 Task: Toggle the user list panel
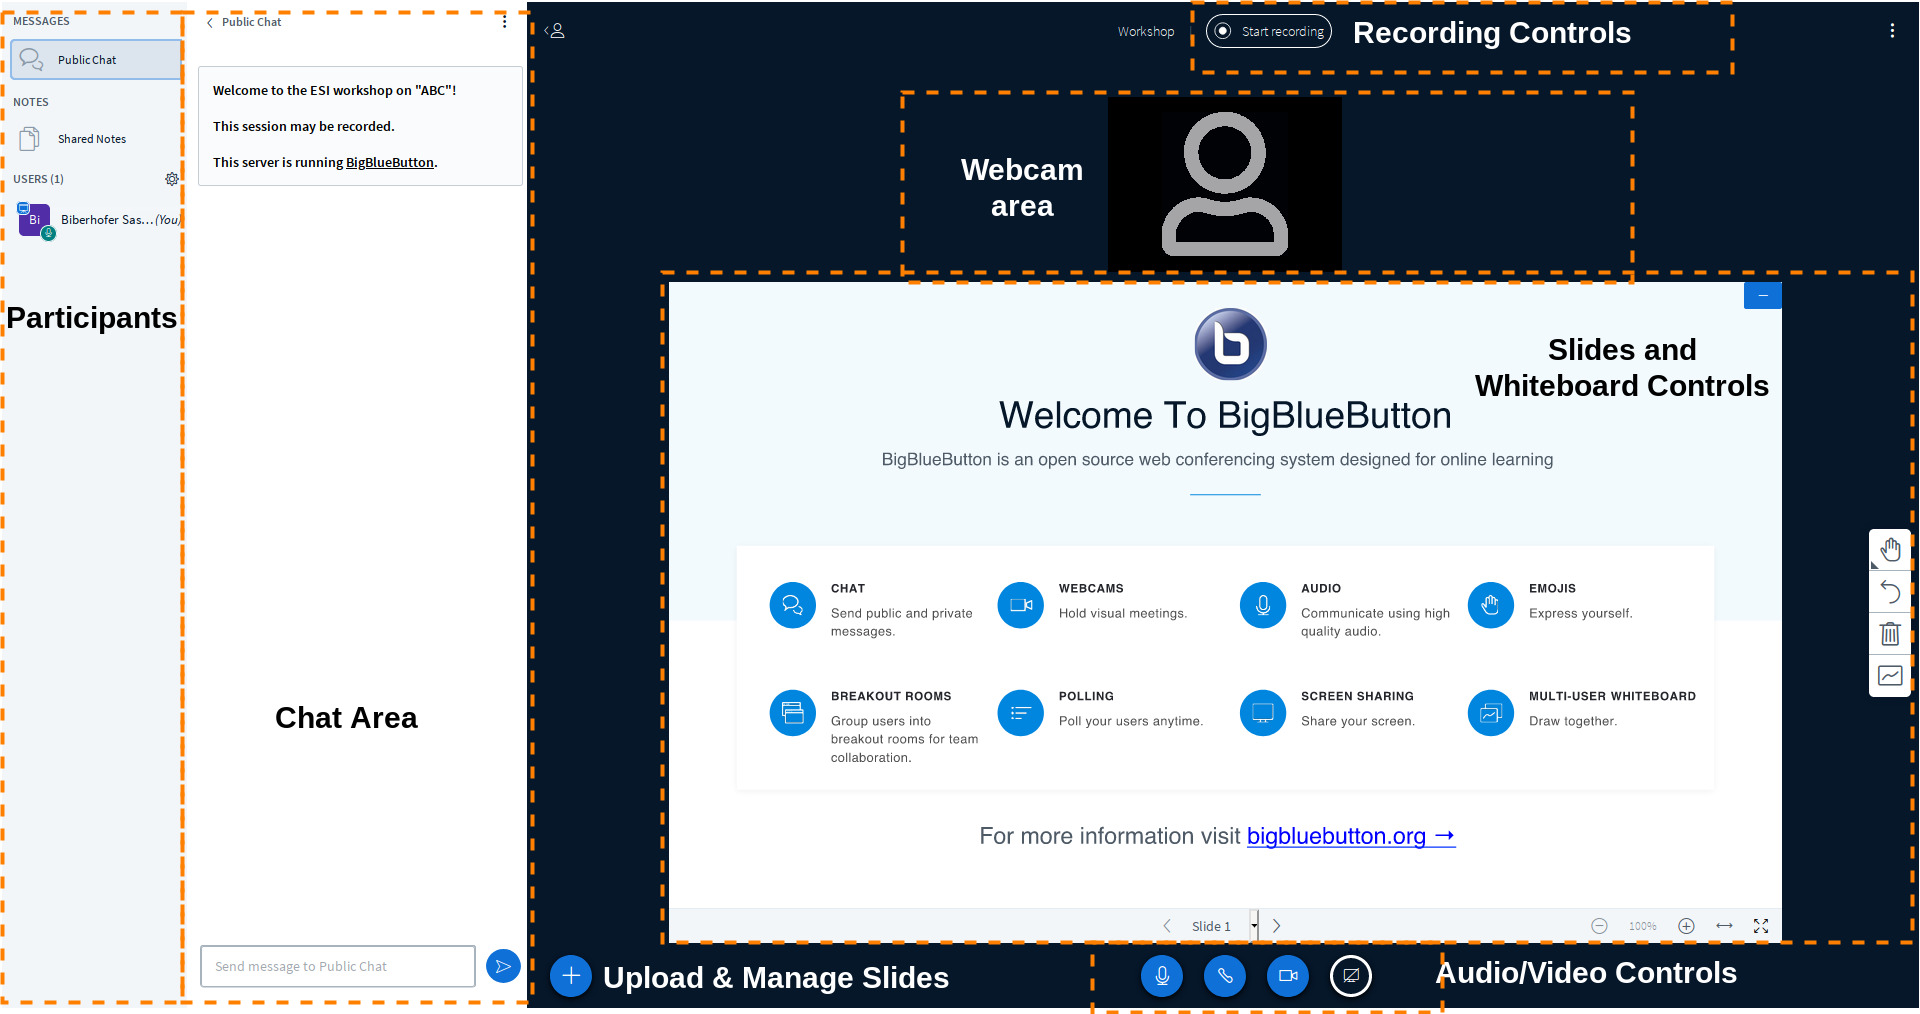(555, 31)
